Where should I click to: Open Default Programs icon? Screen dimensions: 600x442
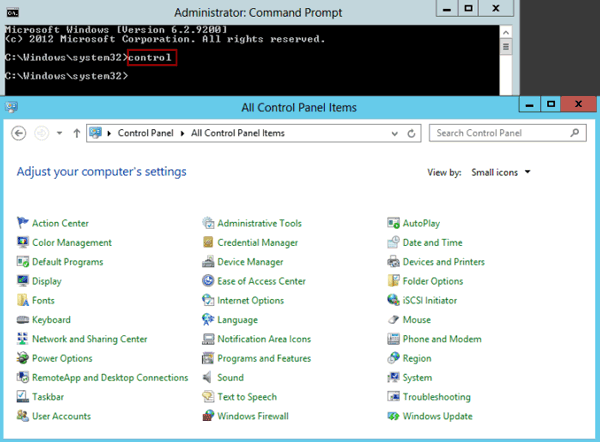[23, 261]
